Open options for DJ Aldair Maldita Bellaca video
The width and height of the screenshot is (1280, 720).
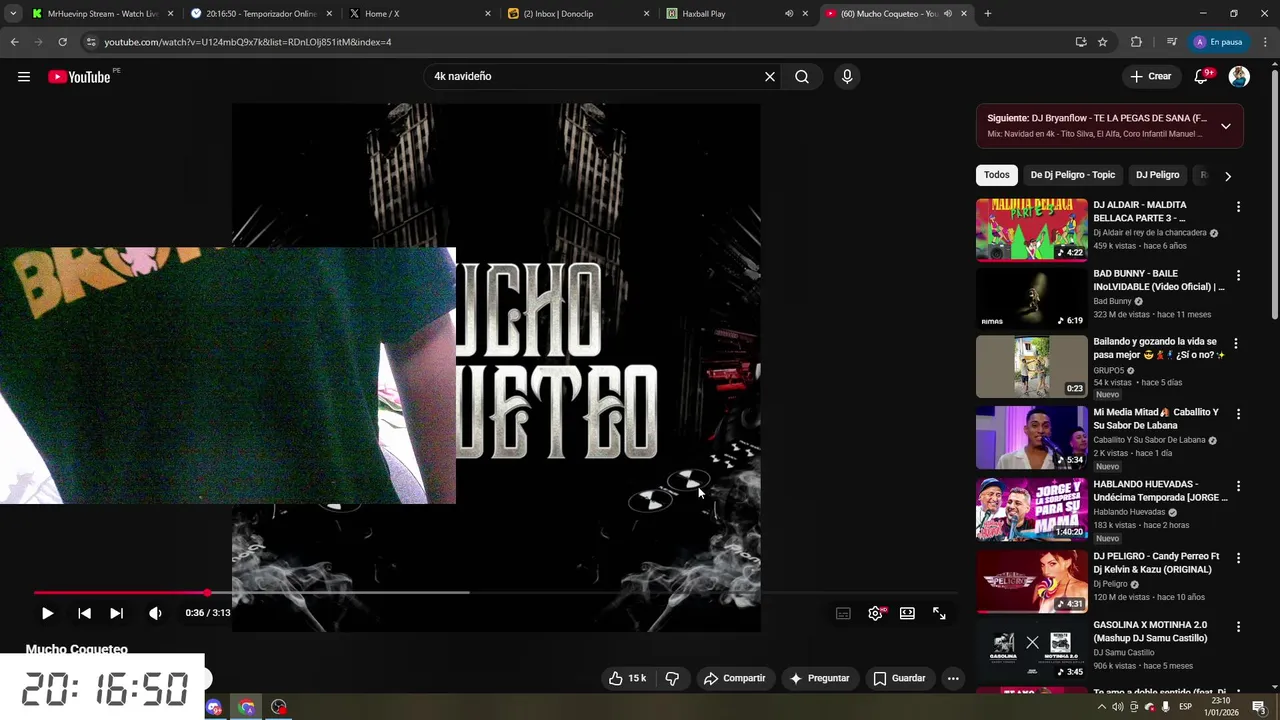(1238, 207)
